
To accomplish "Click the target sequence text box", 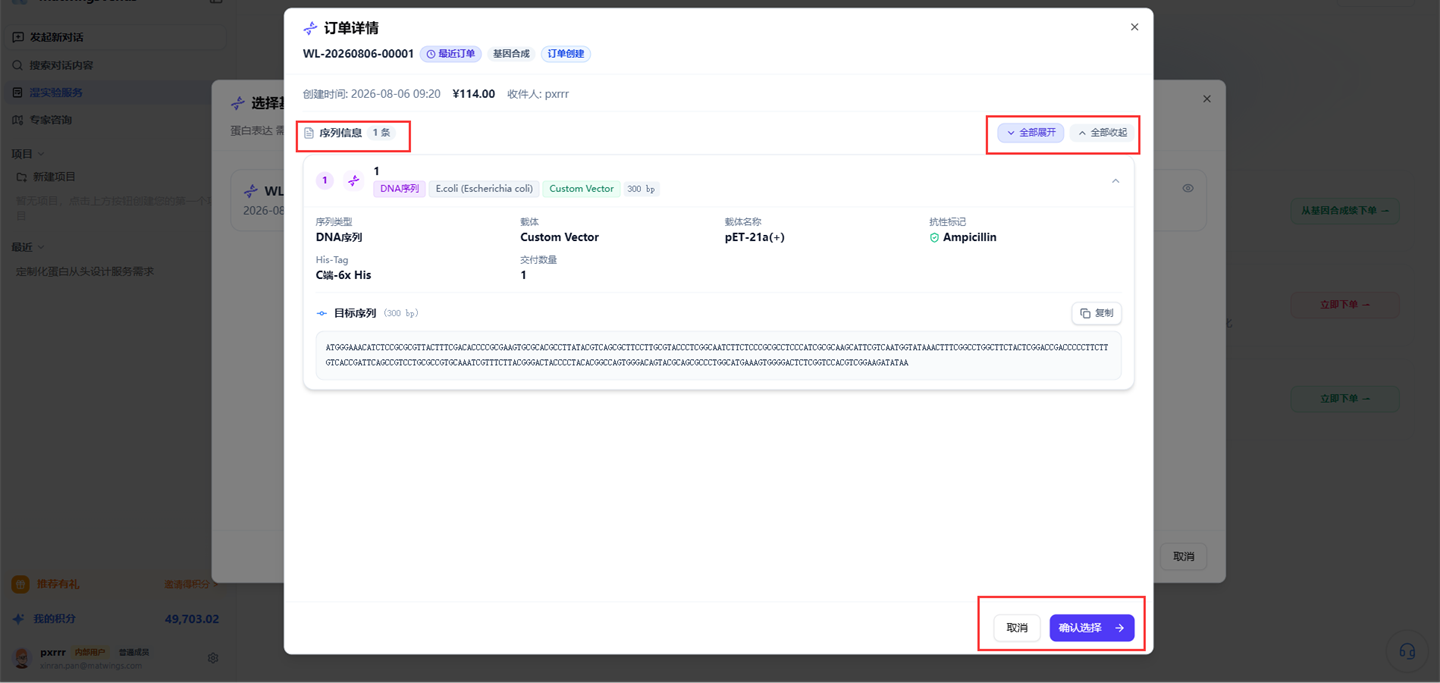I will [718, 356].
